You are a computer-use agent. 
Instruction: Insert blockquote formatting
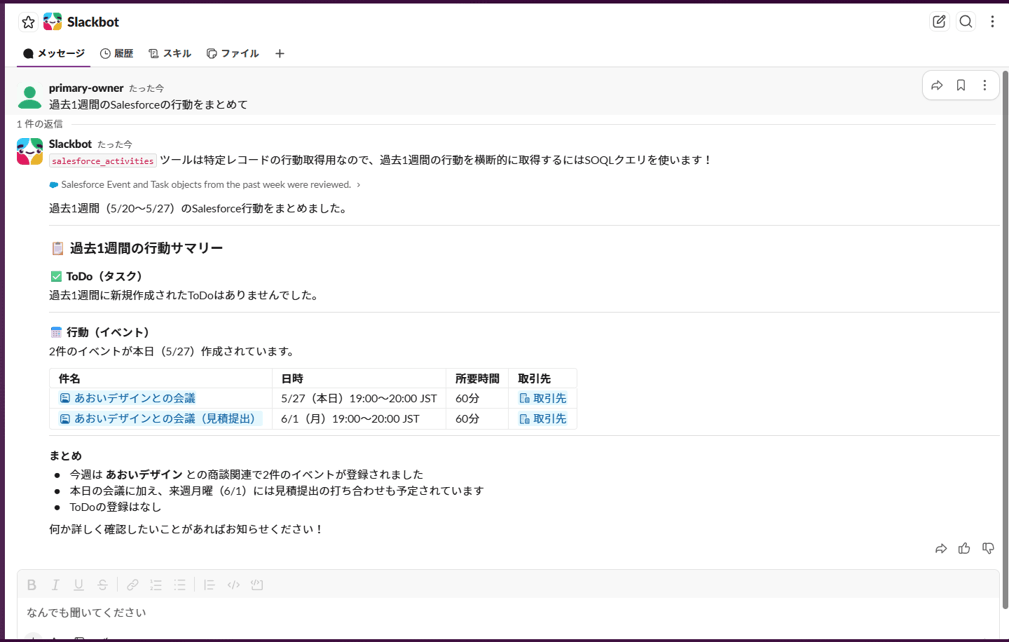[x=209, y=585]
